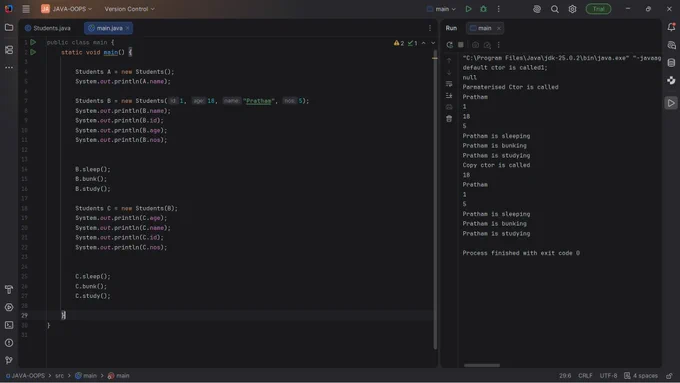This screenshot has height=383, width=680.
Task: Open the Database tool window
Action: click(671, 63)
